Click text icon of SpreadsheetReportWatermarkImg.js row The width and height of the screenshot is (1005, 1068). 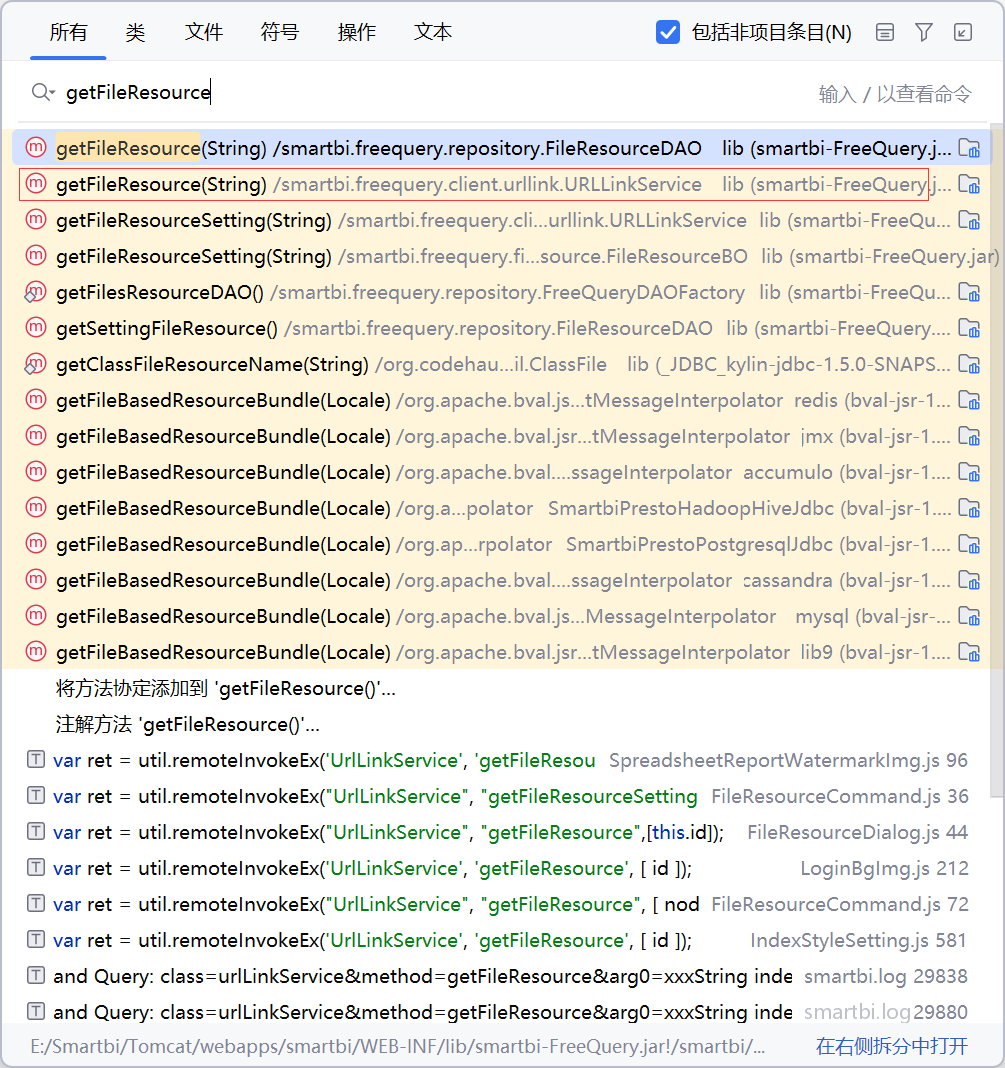click(35, 759)
